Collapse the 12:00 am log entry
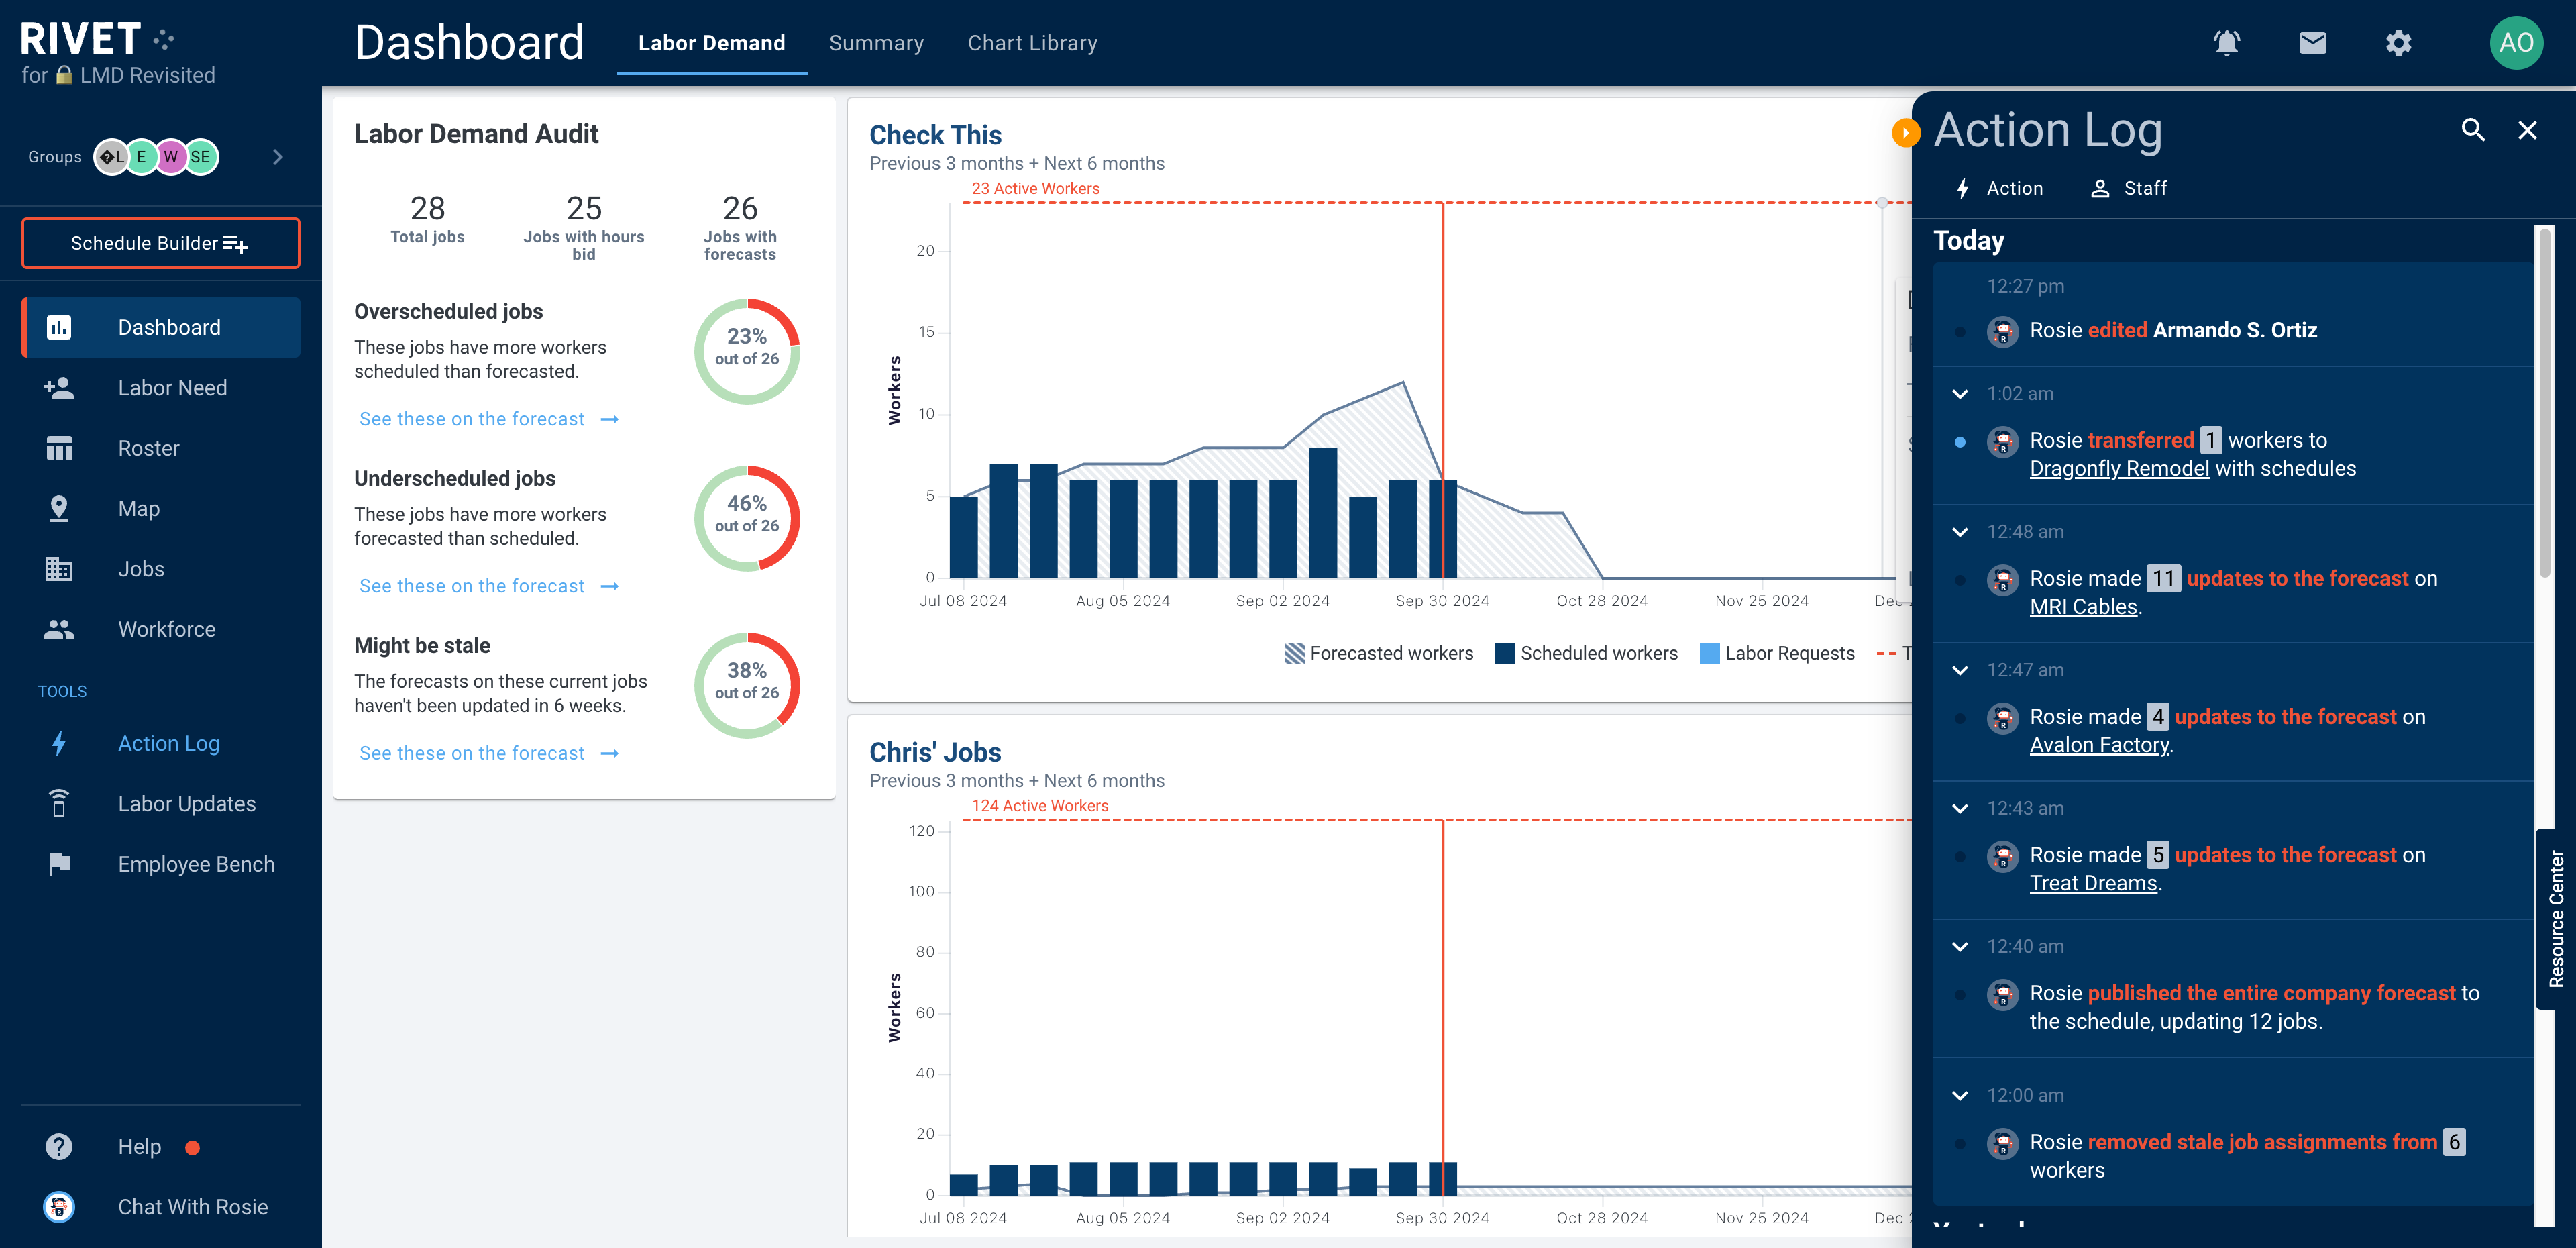Image resolution: width=2576 pixels, height=1248 pixels. [x=1960, y=1095]
